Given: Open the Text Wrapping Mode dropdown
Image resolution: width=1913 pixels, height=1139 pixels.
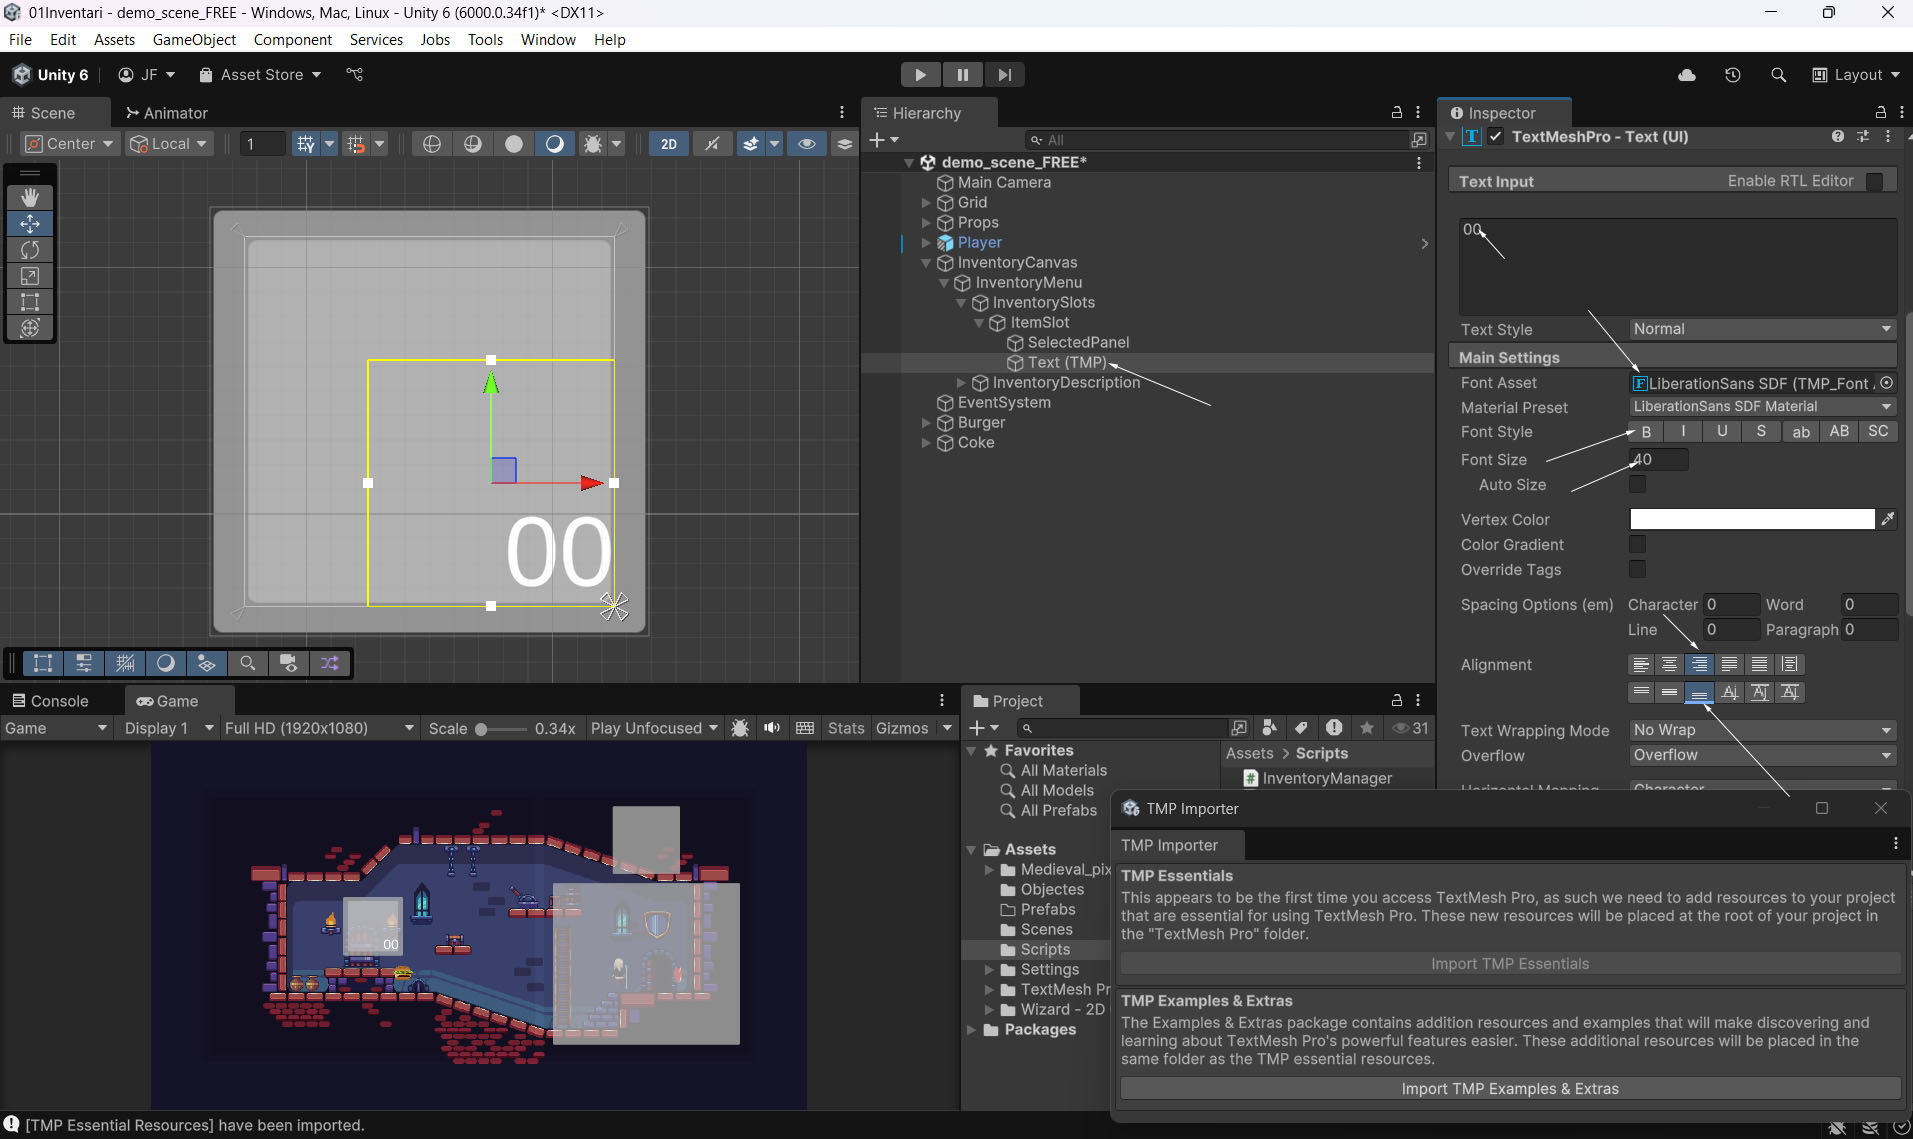Looking at the screenshot, I should pos(1762,730).
